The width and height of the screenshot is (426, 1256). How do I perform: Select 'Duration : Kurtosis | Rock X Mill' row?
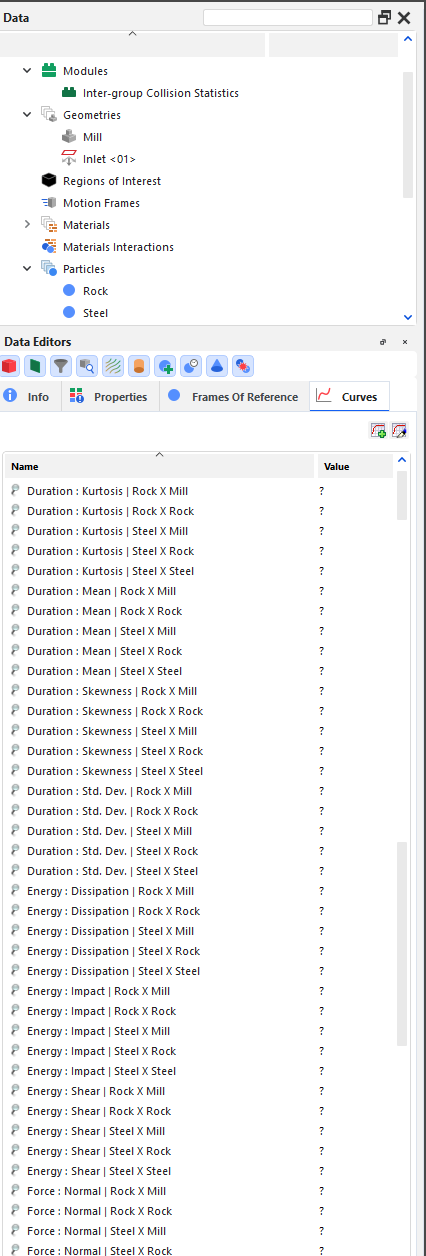point(200,491)
